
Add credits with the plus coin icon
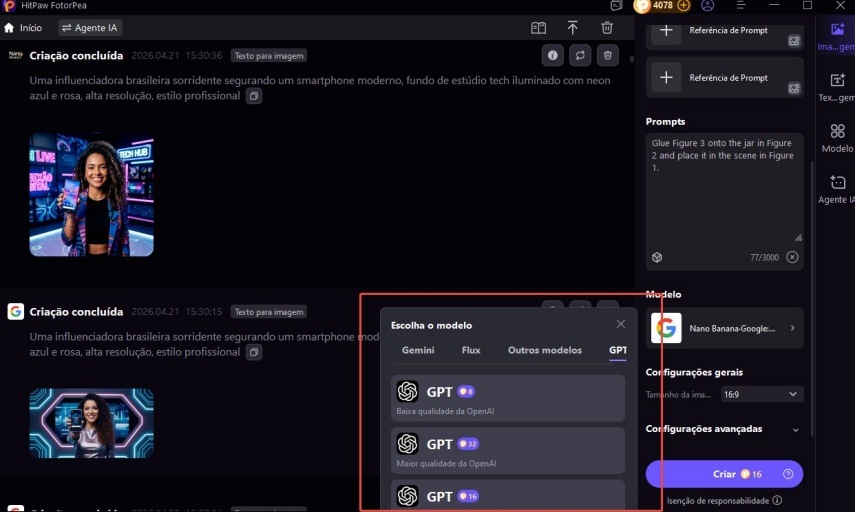pos(684,5)
